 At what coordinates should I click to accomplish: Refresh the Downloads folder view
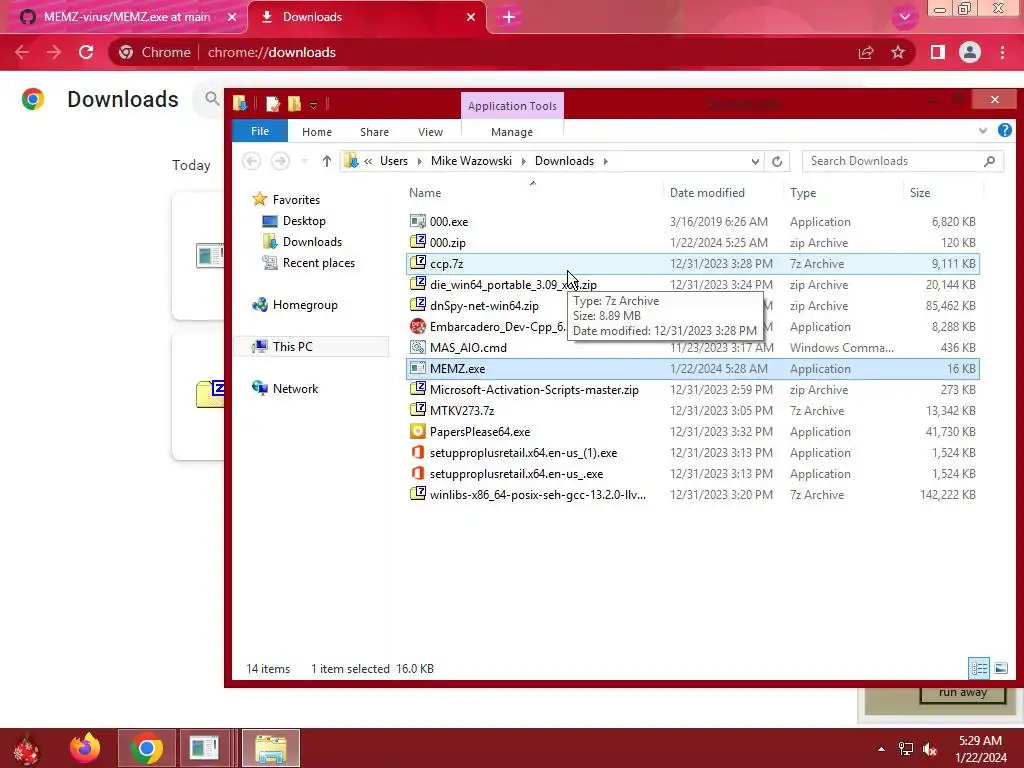click(x=776, y=161)
